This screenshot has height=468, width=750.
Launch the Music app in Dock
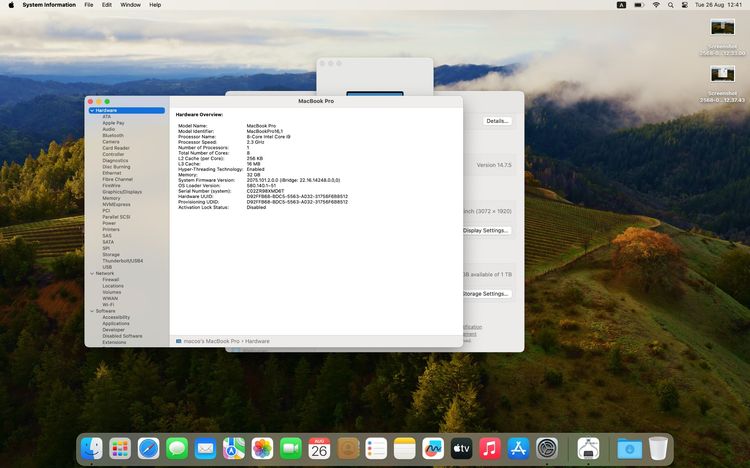[x=490, y=449]
